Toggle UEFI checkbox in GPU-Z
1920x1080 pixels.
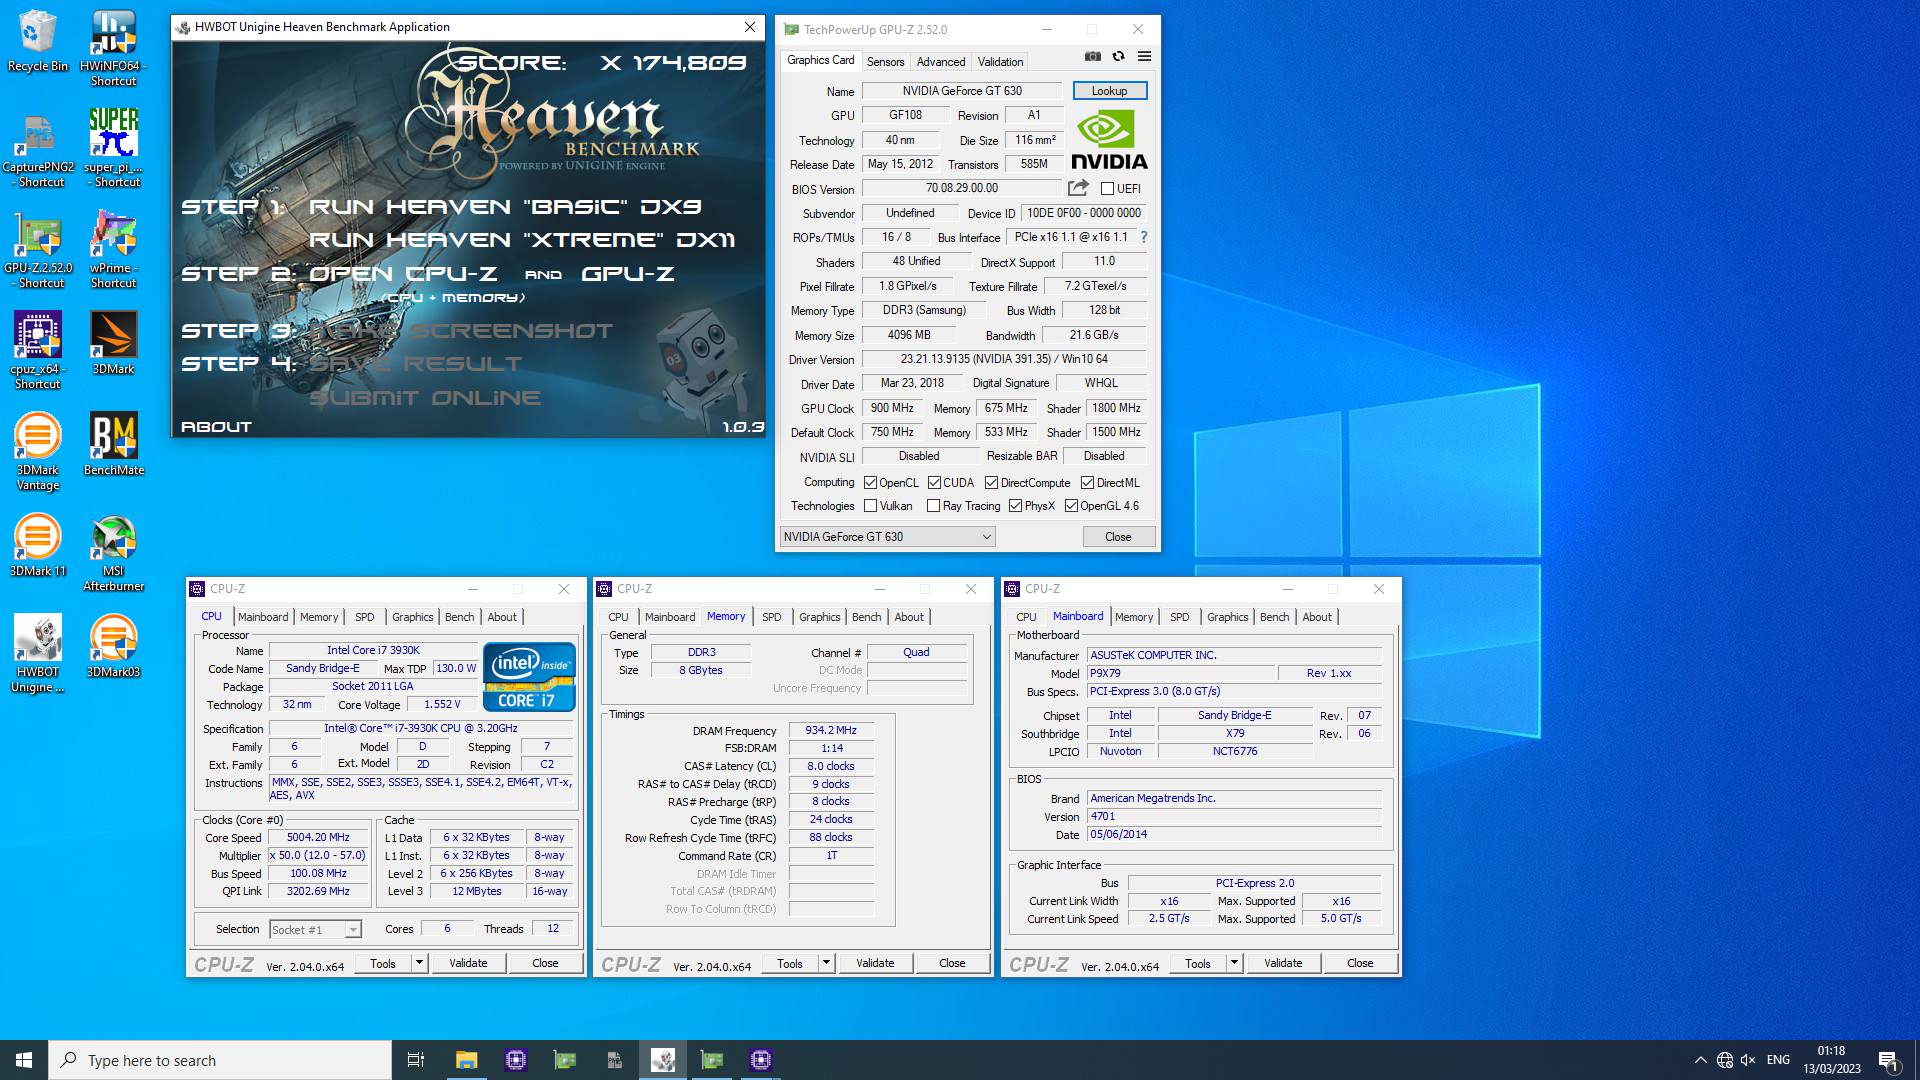coord(1107,188)
